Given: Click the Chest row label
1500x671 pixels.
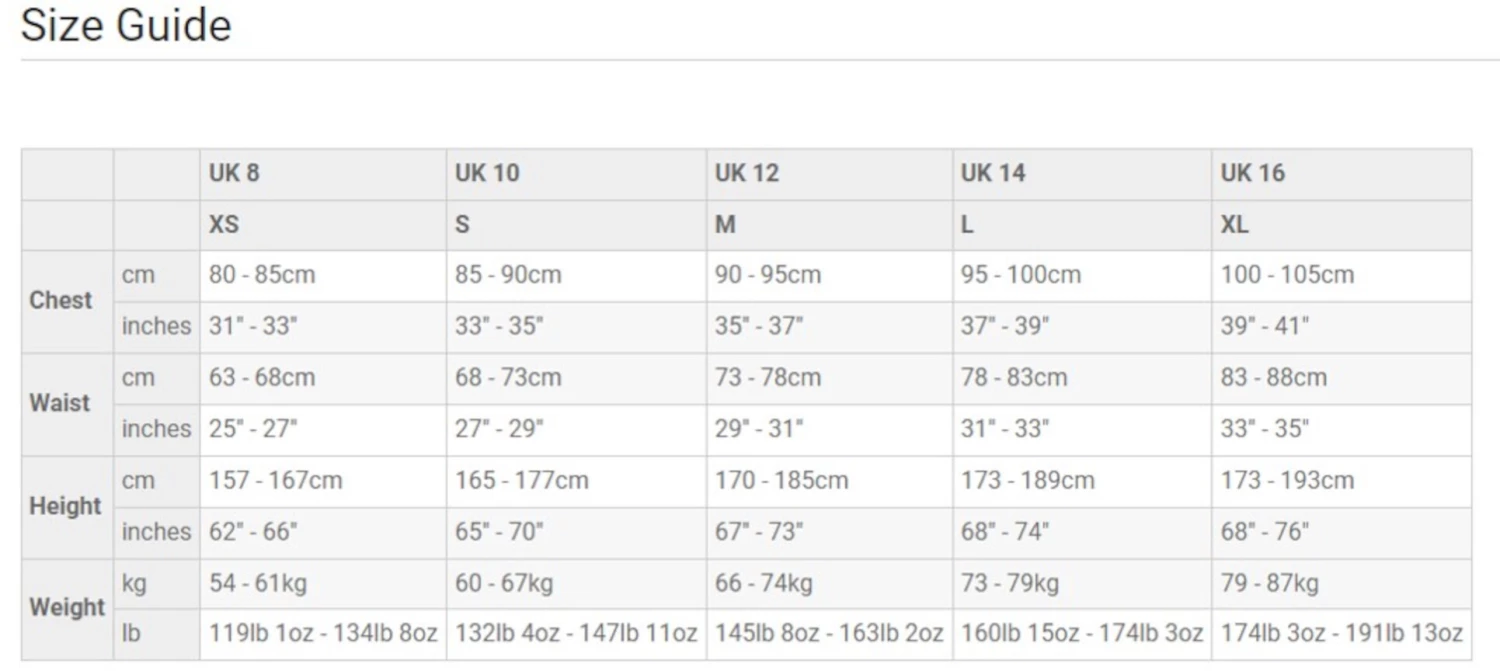Looking at the screenshot, I should click(61, 300).
